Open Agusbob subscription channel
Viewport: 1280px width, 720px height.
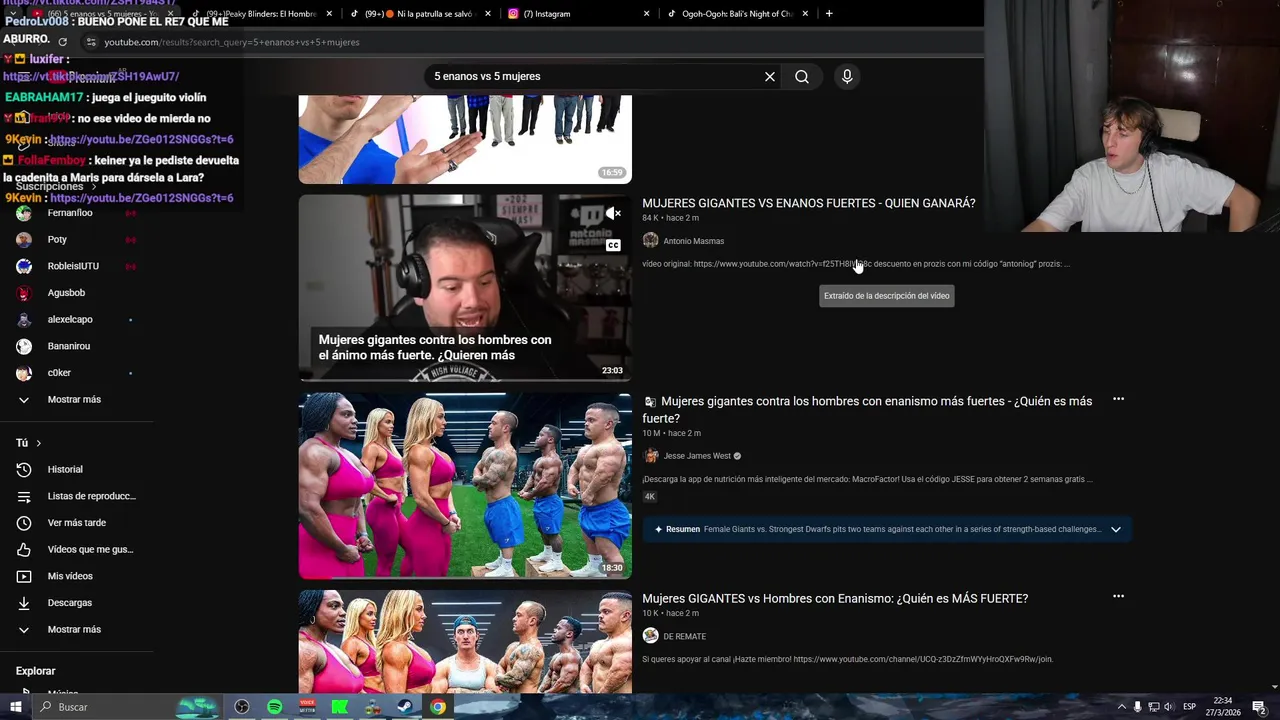pyautogui.click(x=66, y=293)
